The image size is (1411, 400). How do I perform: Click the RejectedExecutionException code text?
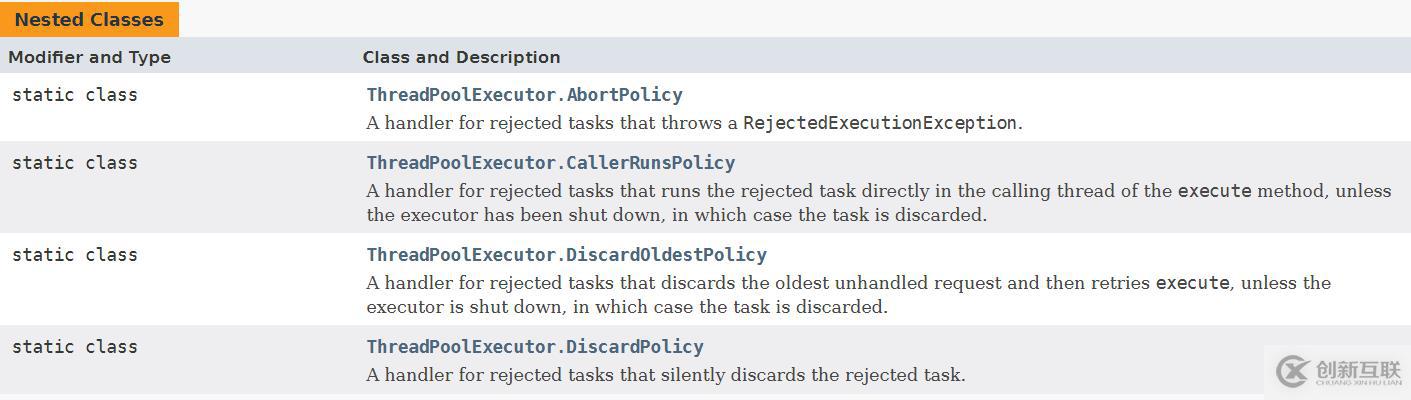pos(879,123)
